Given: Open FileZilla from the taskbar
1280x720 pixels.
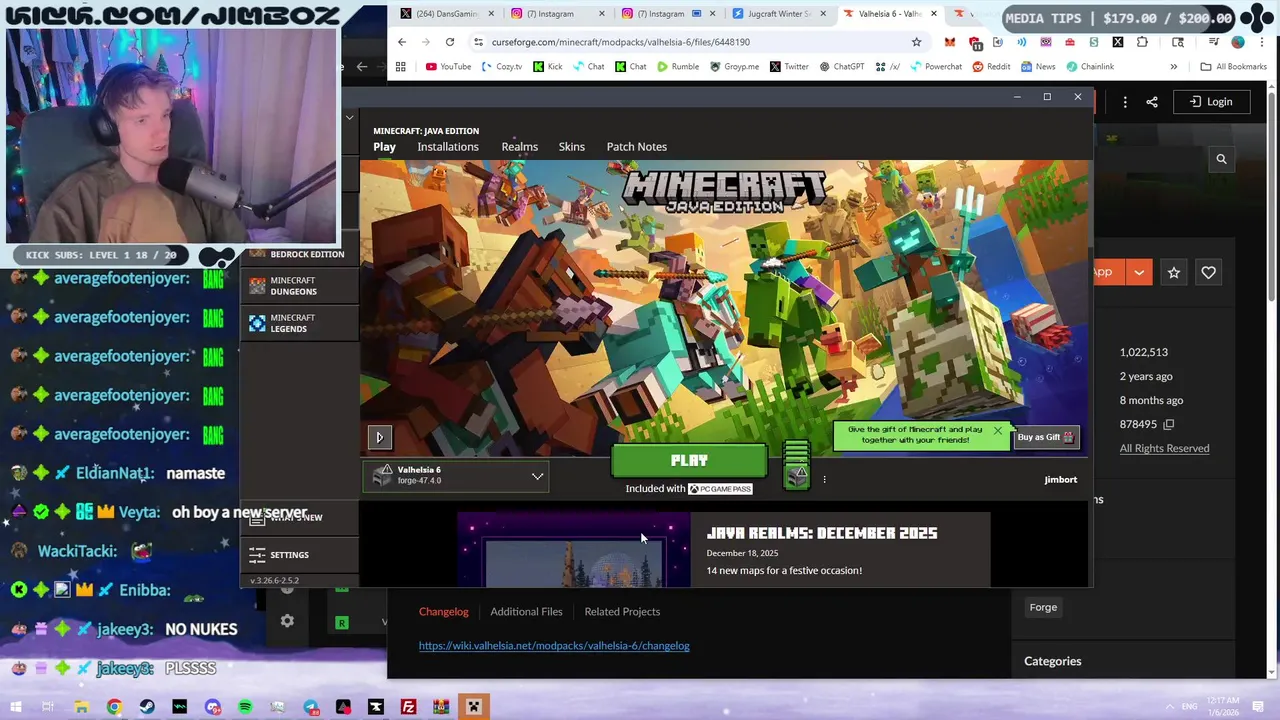Looking at the screenshot, I should point(408,707).
